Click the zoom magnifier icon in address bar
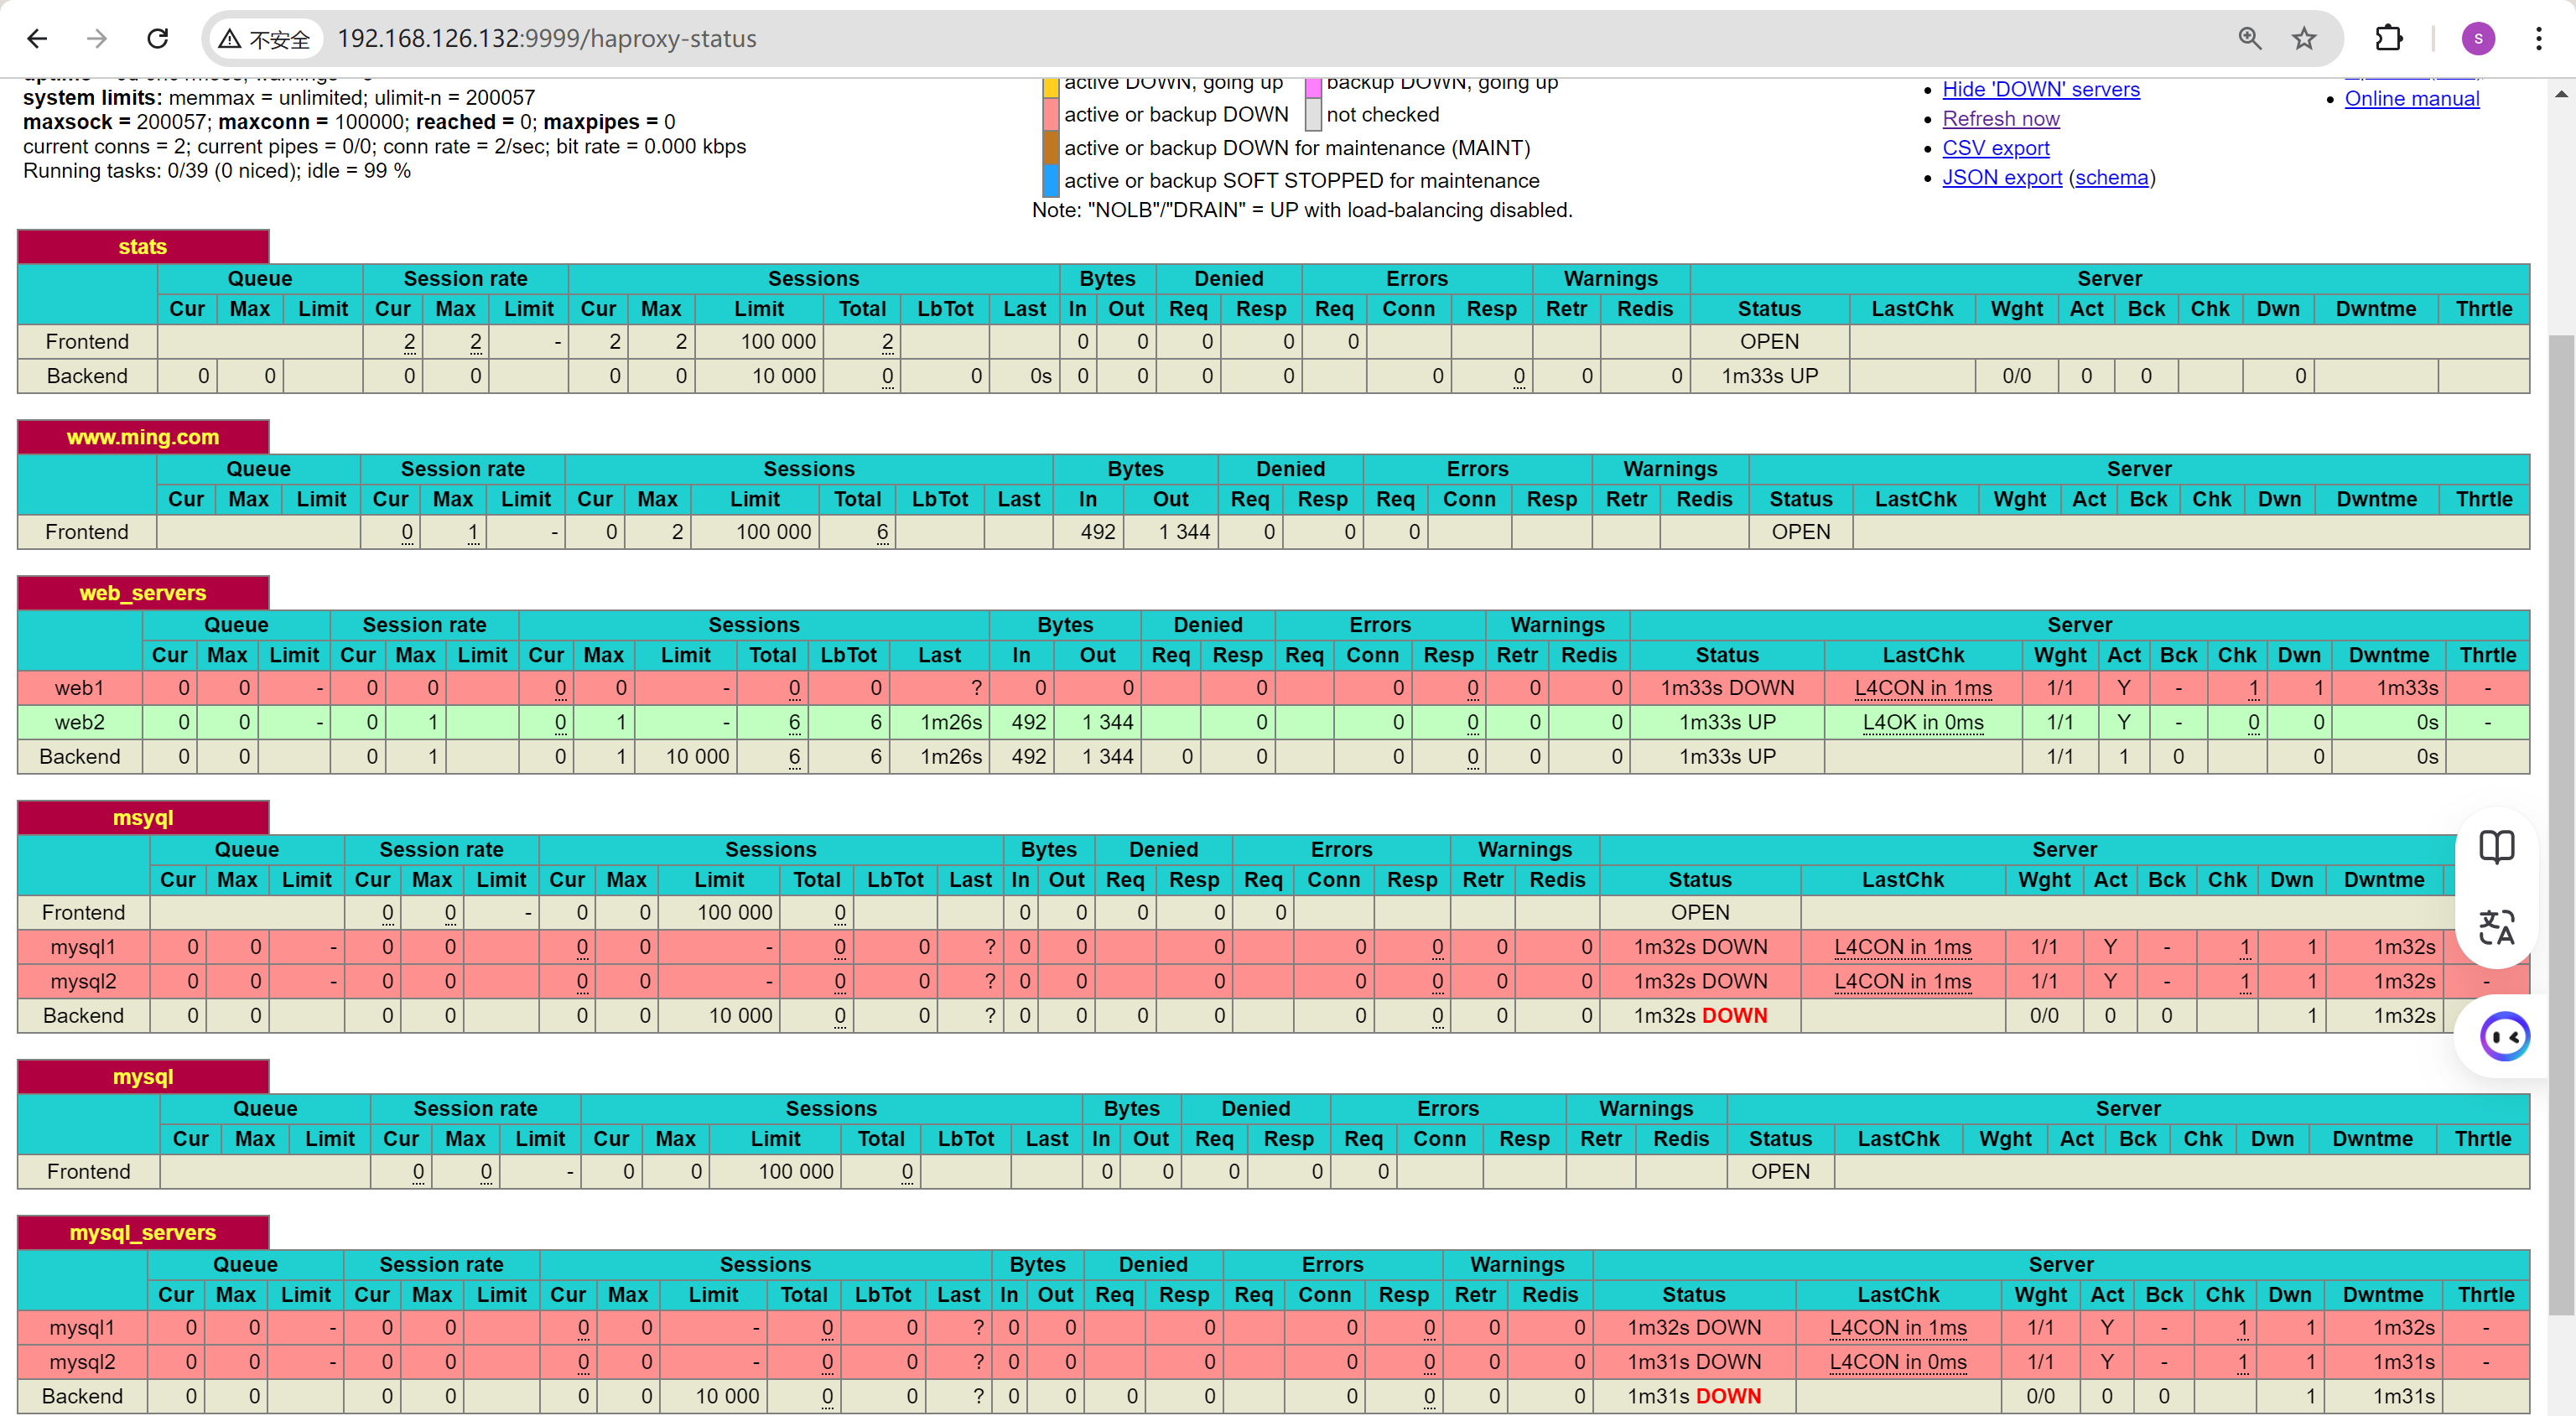2576x1416 pixels. click(2249, 39)
